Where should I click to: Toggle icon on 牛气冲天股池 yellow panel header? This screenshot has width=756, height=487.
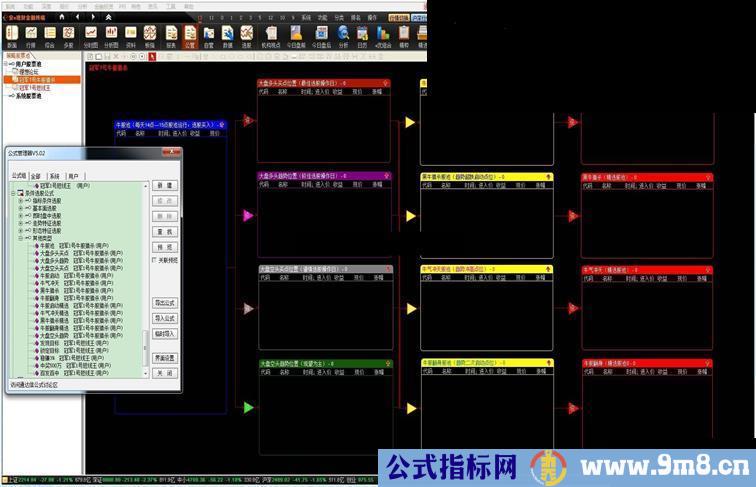coord(548,269)
